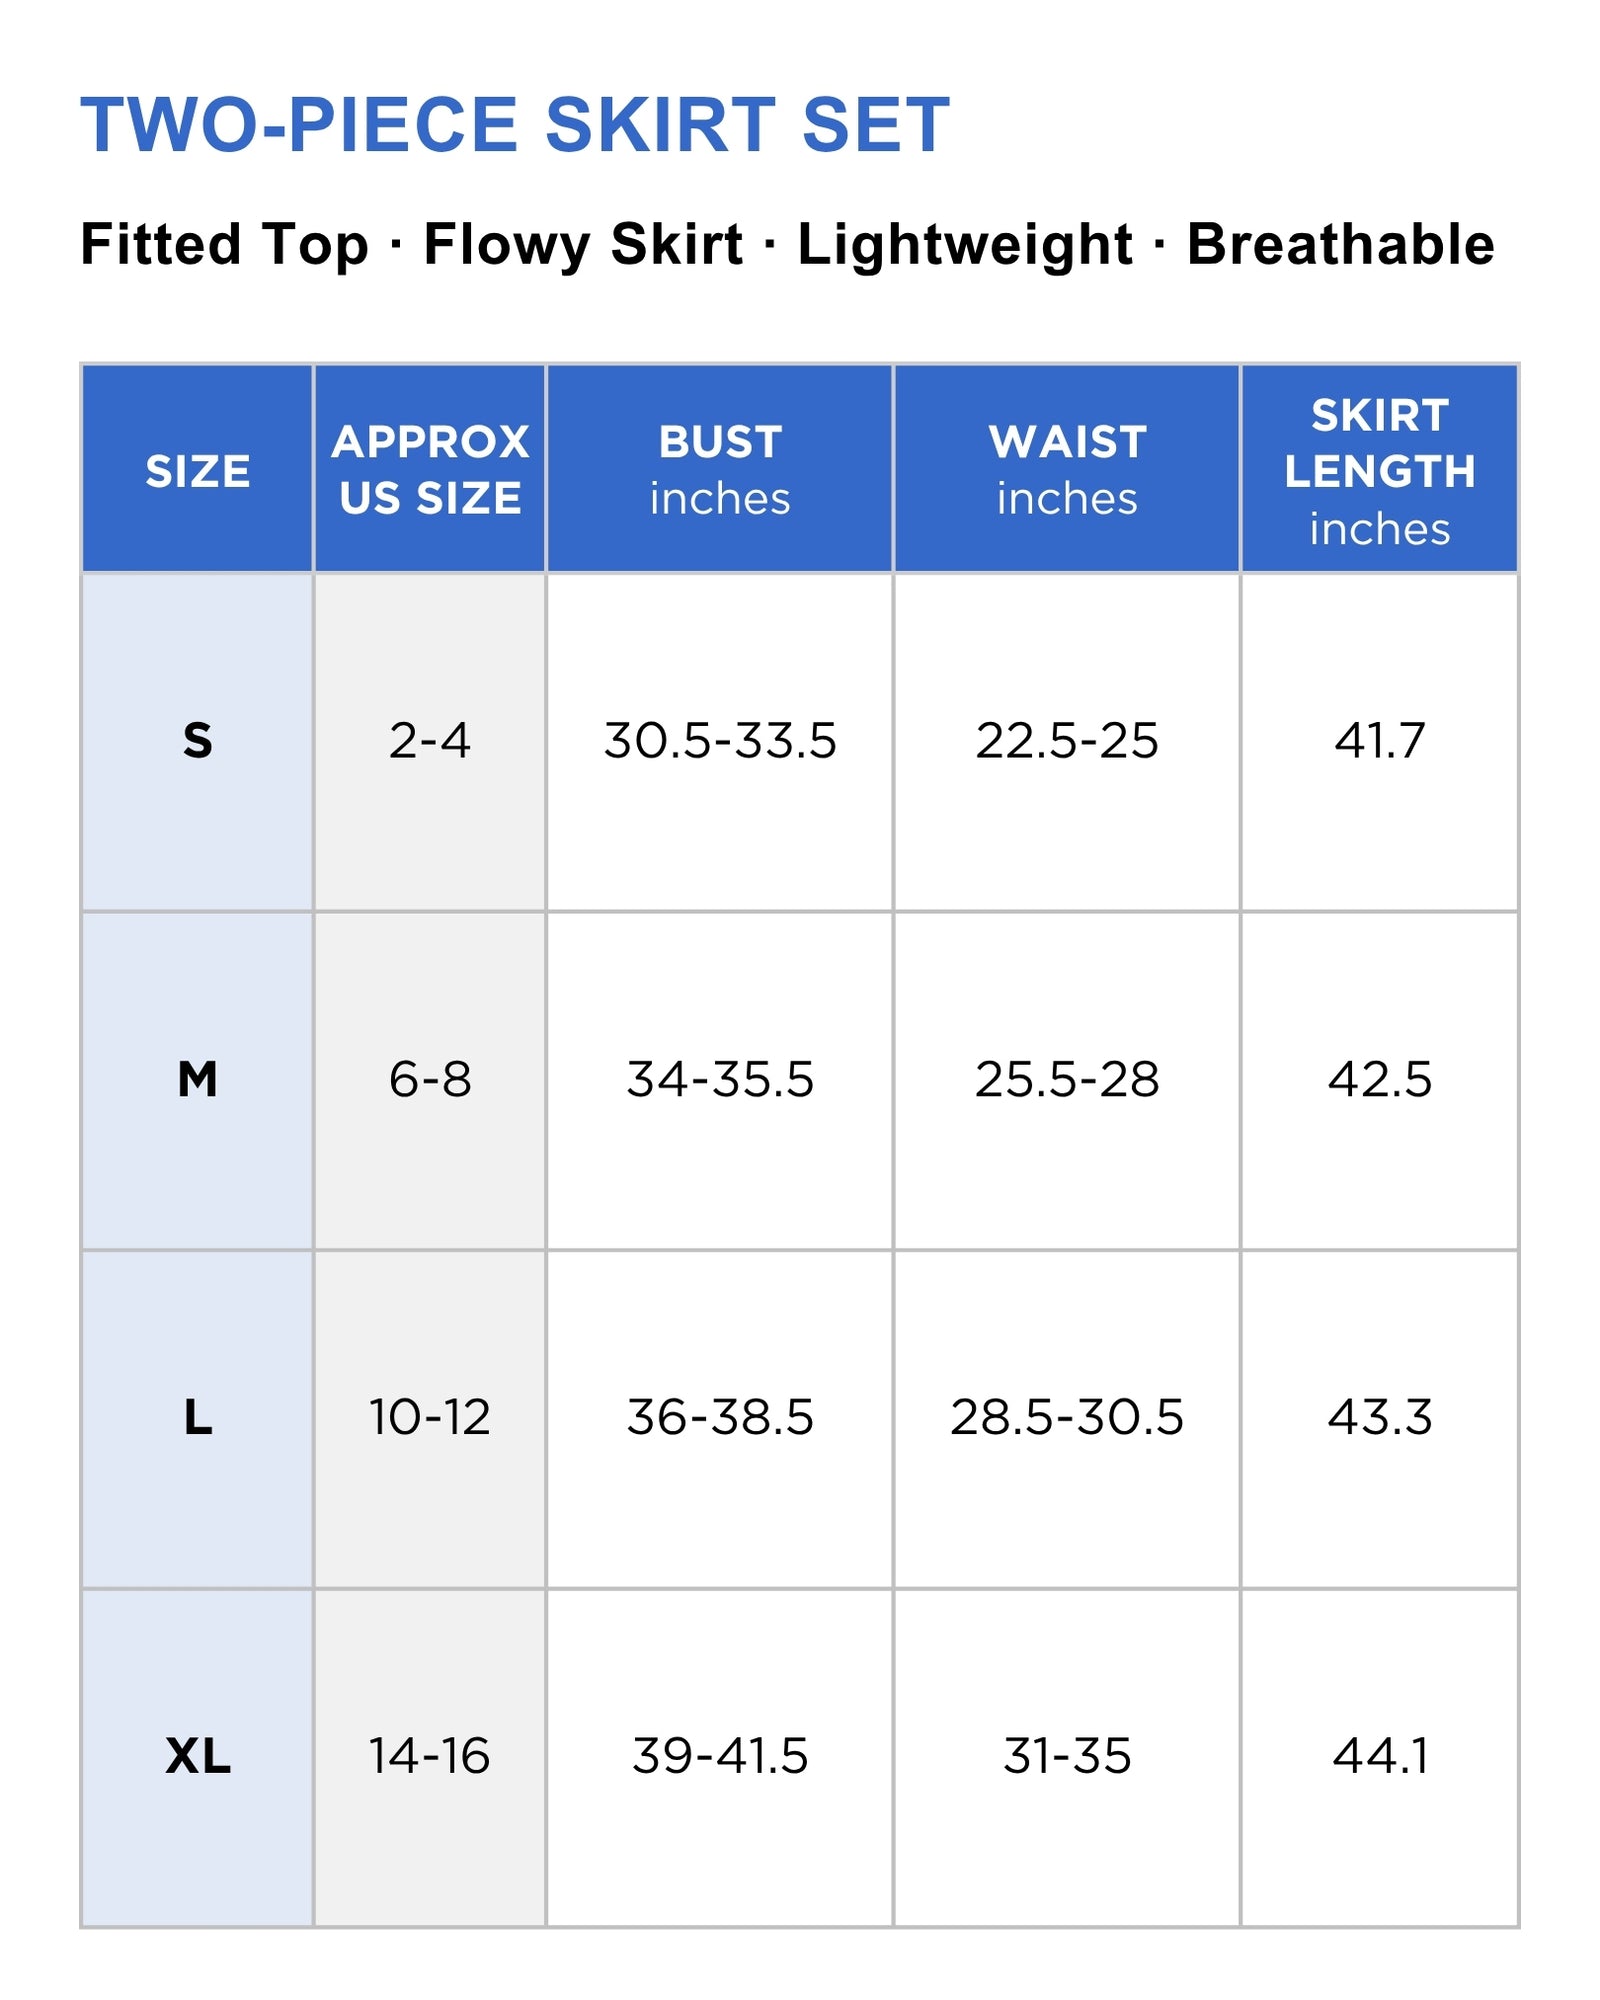Click the 30.5-33.5 bust measurement cell
The height and width of the screenshot is (2000, 1600).
tap(720, 742)
